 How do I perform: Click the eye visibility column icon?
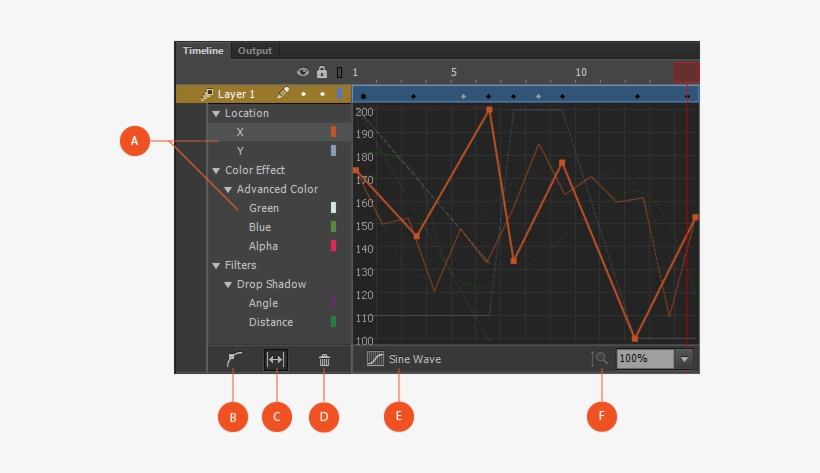click(303, 72)
